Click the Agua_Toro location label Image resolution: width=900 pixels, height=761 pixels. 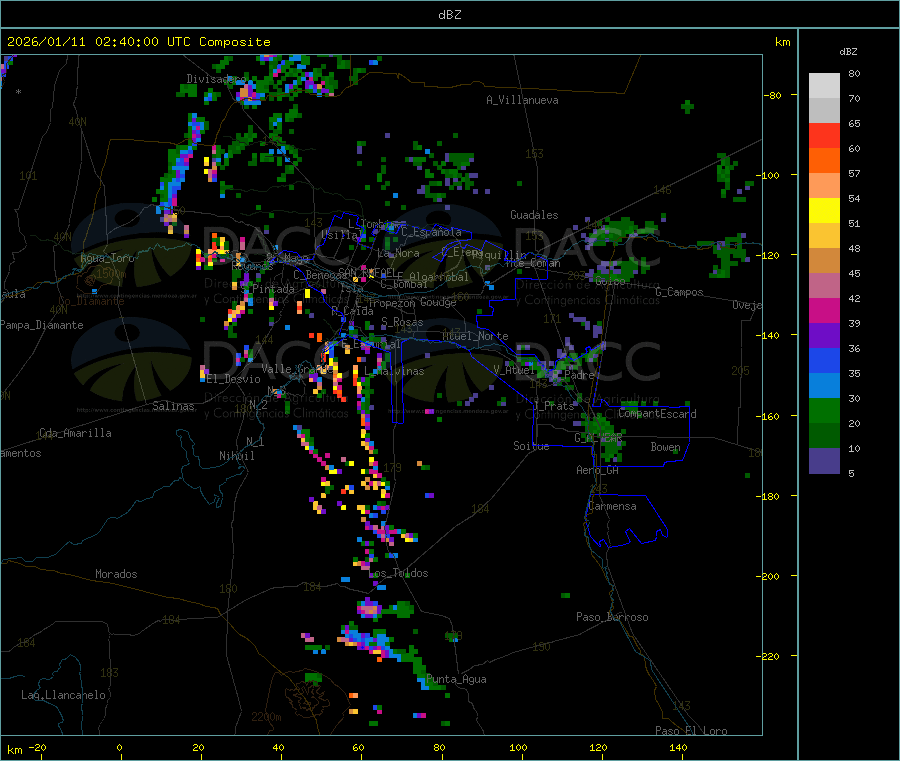pos(107,258)
